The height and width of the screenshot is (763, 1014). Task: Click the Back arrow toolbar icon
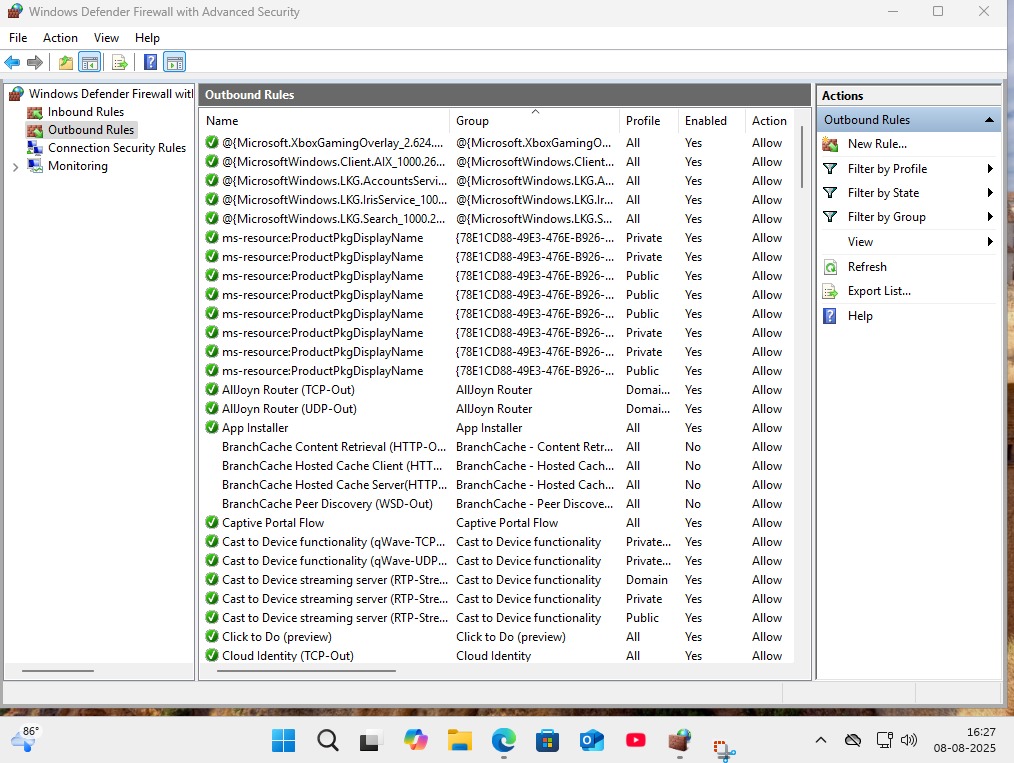pos(12,63)
